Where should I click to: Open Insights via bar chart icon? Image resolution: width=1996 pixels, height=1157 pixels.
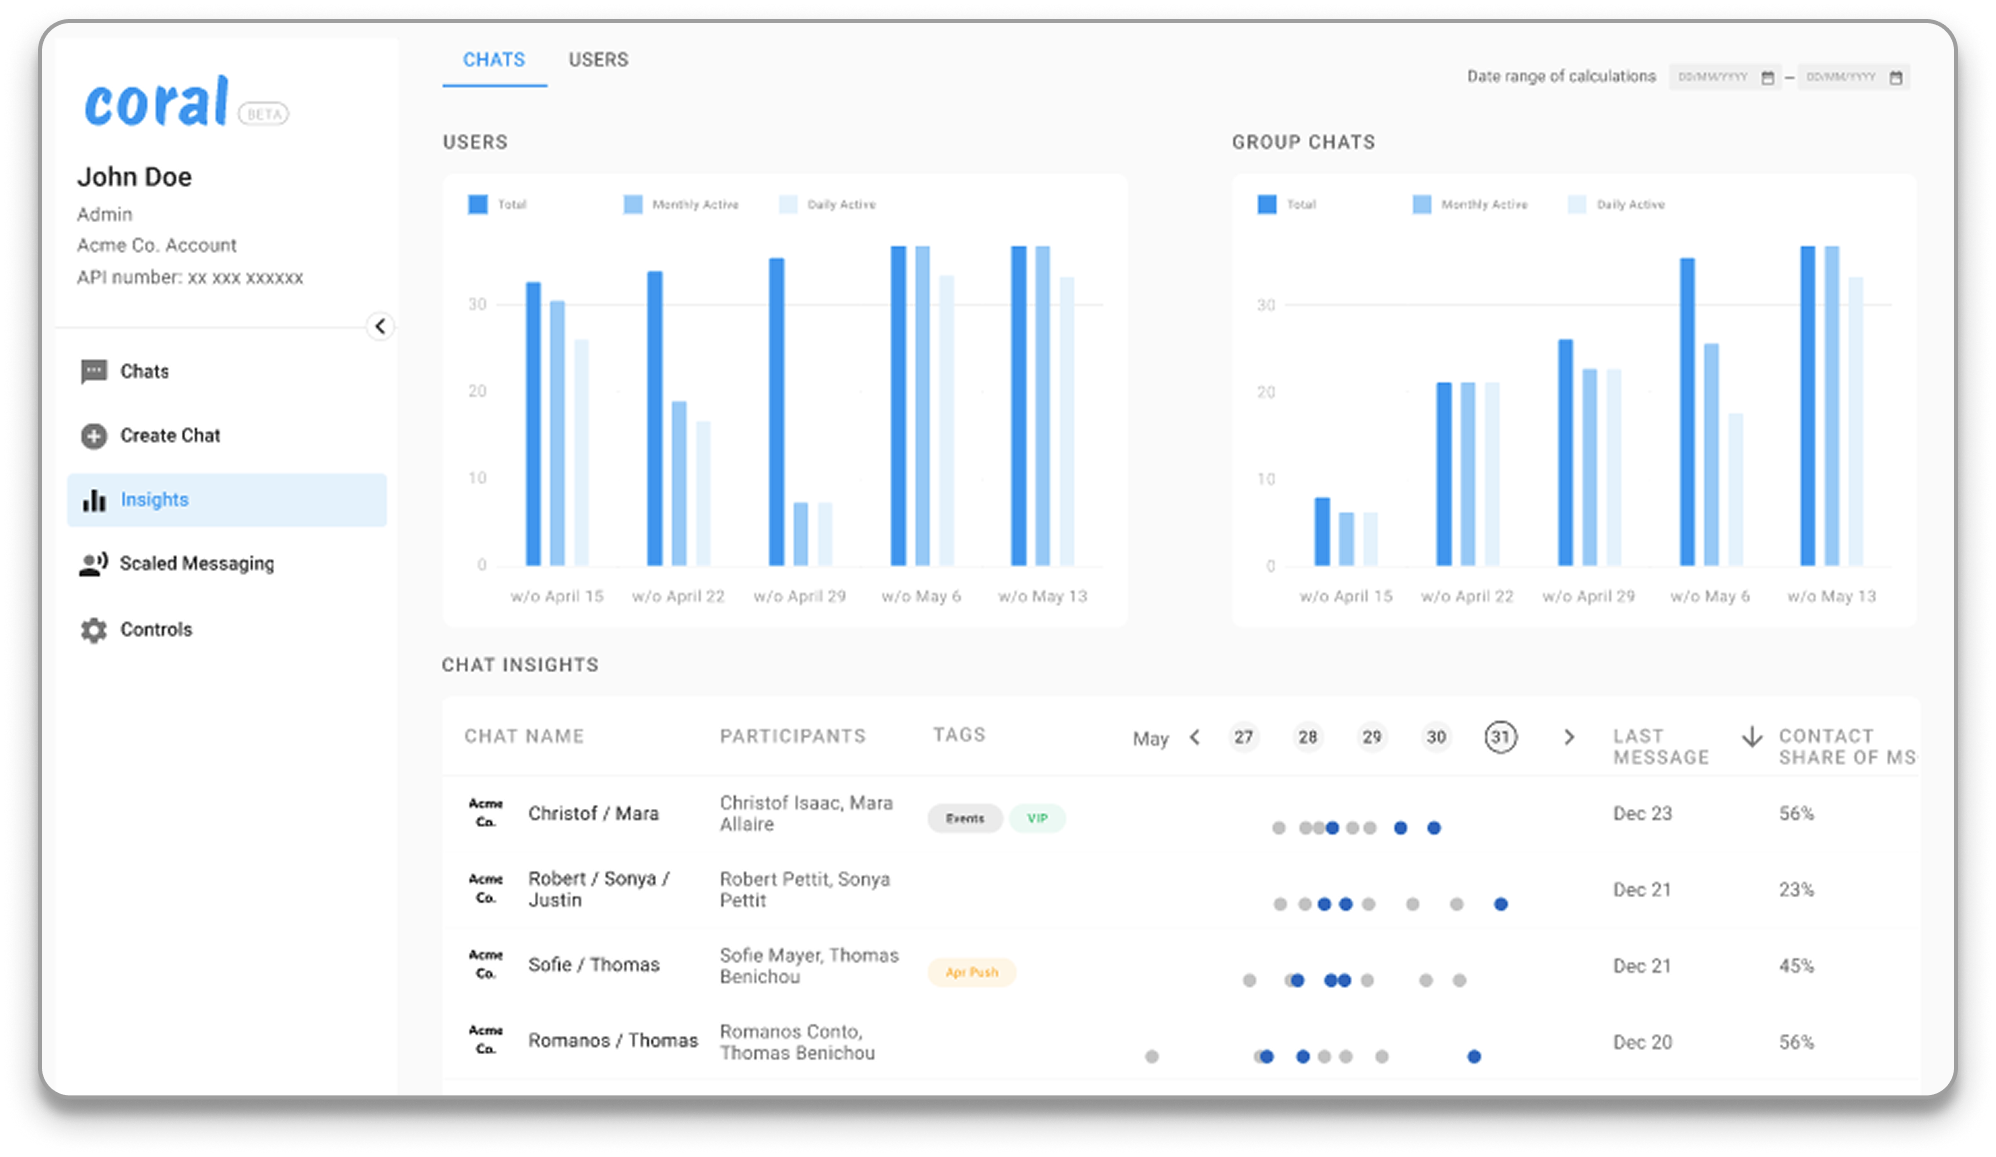coord(94,500)
